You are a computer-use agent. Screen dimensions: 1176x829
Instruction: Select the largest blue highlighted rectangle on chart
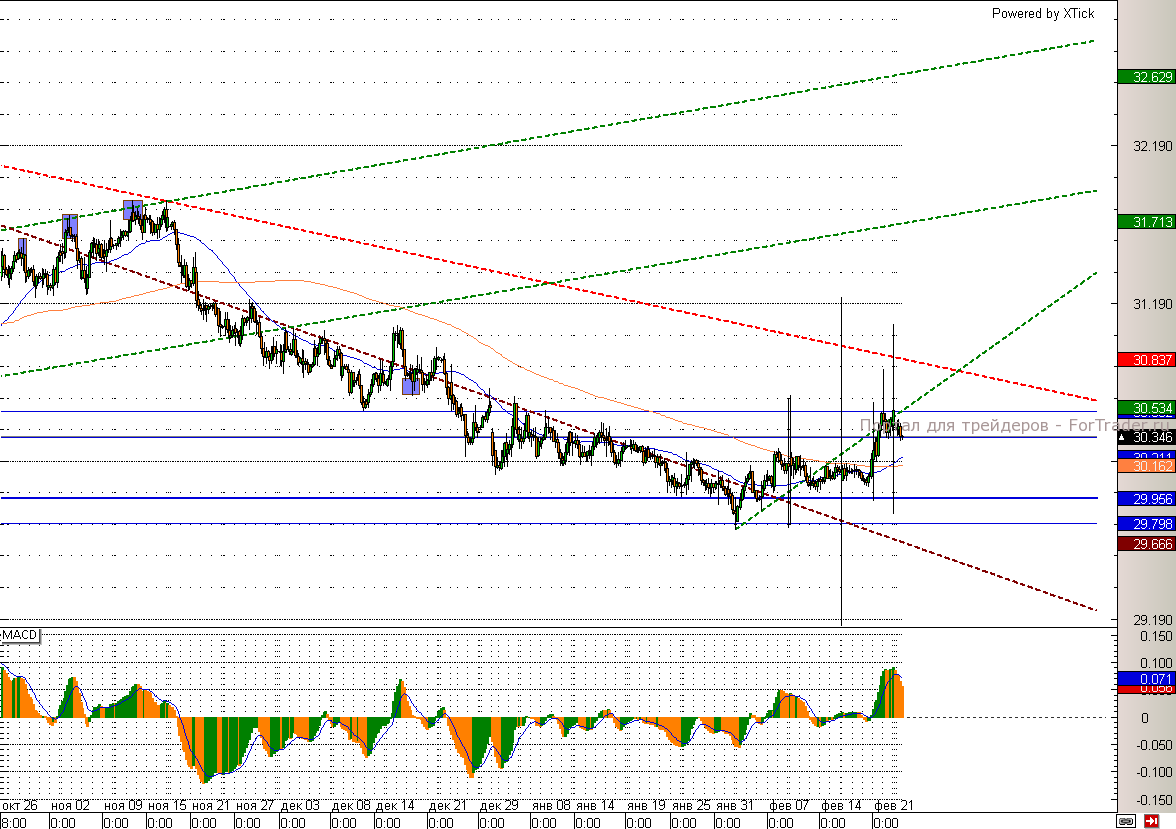[132, 209]
